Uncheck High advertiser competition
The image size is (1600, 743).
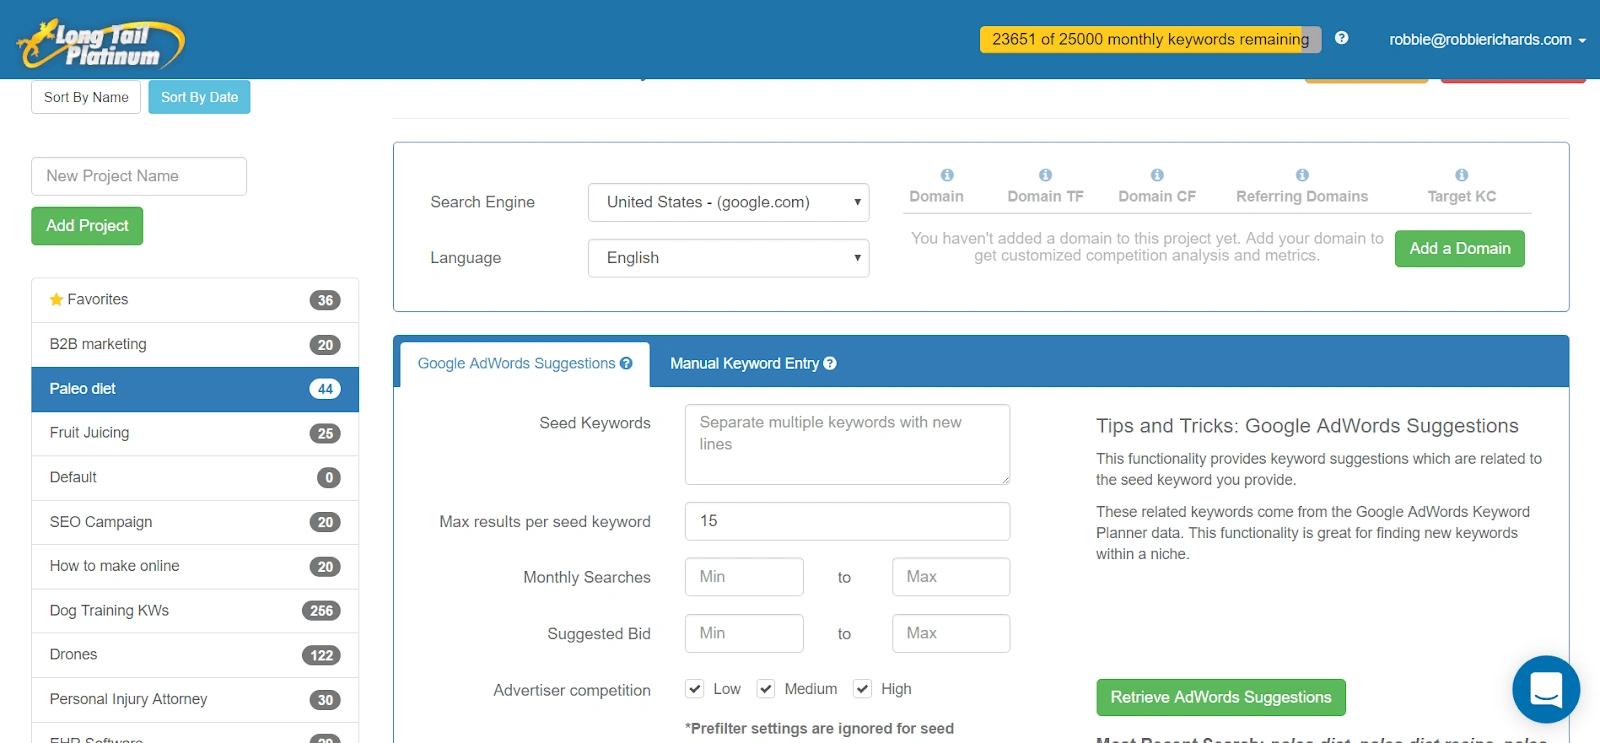(x=862, y=689)
